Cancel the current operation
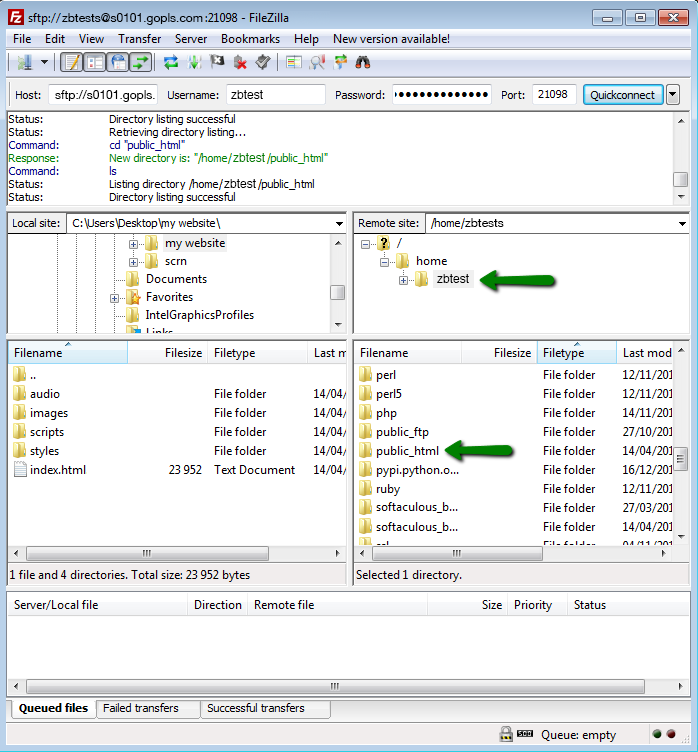The image size is (698, 752). (217, 62)
